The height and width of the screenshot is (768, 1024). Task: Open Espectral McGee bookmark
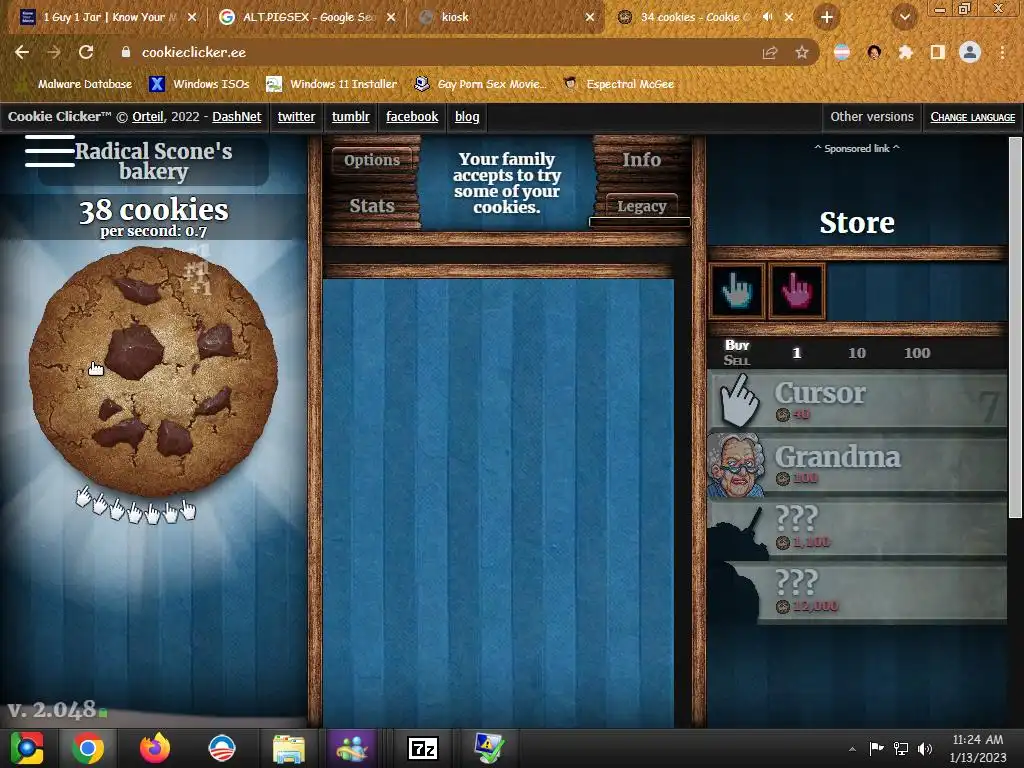pos(619,84)
